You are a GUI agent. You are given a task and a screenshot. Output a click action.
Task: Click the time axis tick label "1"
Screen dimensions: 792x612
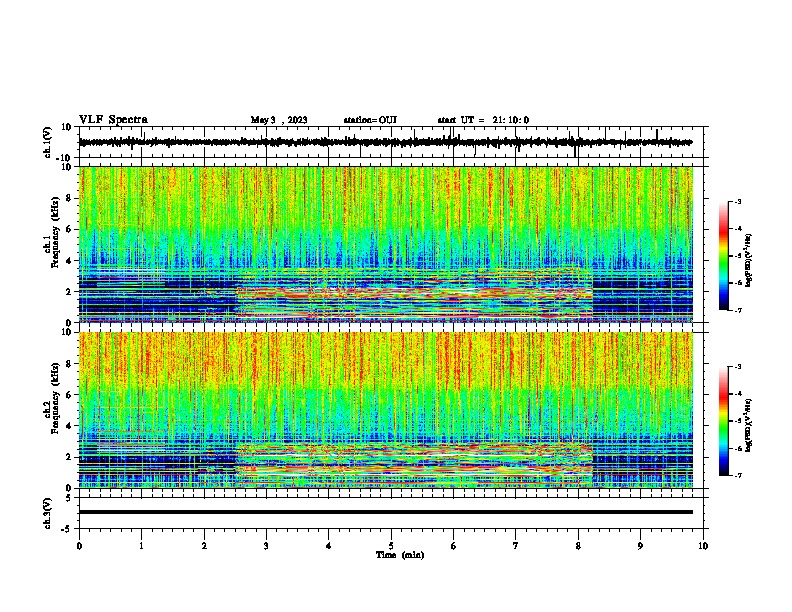[141, 546]
